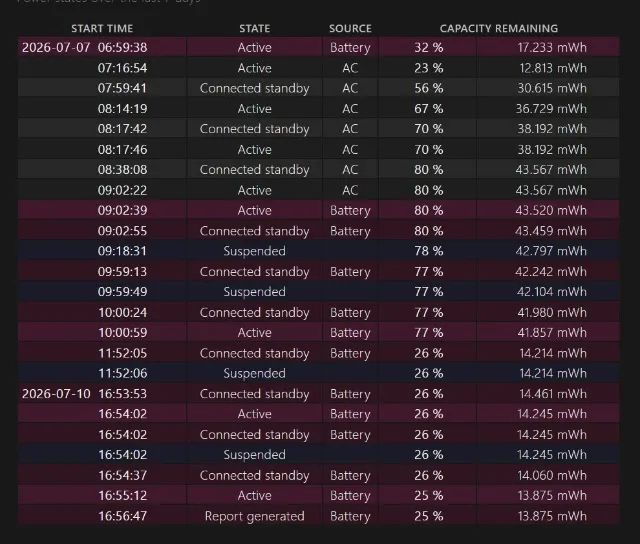This screenshot has height=544, width=640.
Task: Click the START TIME column header
Action: [x=102, y=28]
